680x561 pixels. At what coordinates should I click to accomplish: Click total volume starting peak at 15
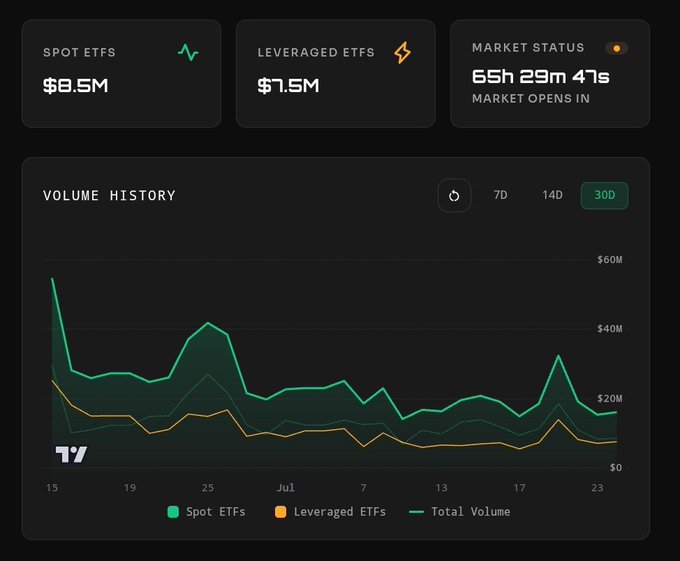coord(52,278)
